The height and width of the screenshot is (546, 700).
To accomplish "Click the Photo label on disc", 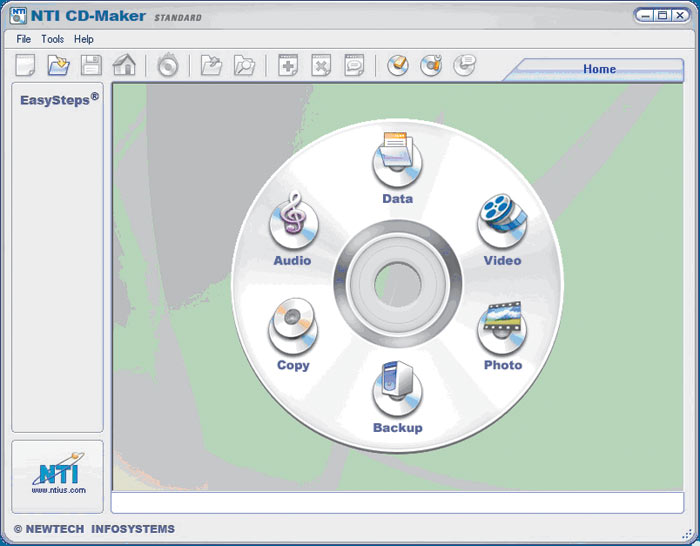I will [x=503, y=365].
